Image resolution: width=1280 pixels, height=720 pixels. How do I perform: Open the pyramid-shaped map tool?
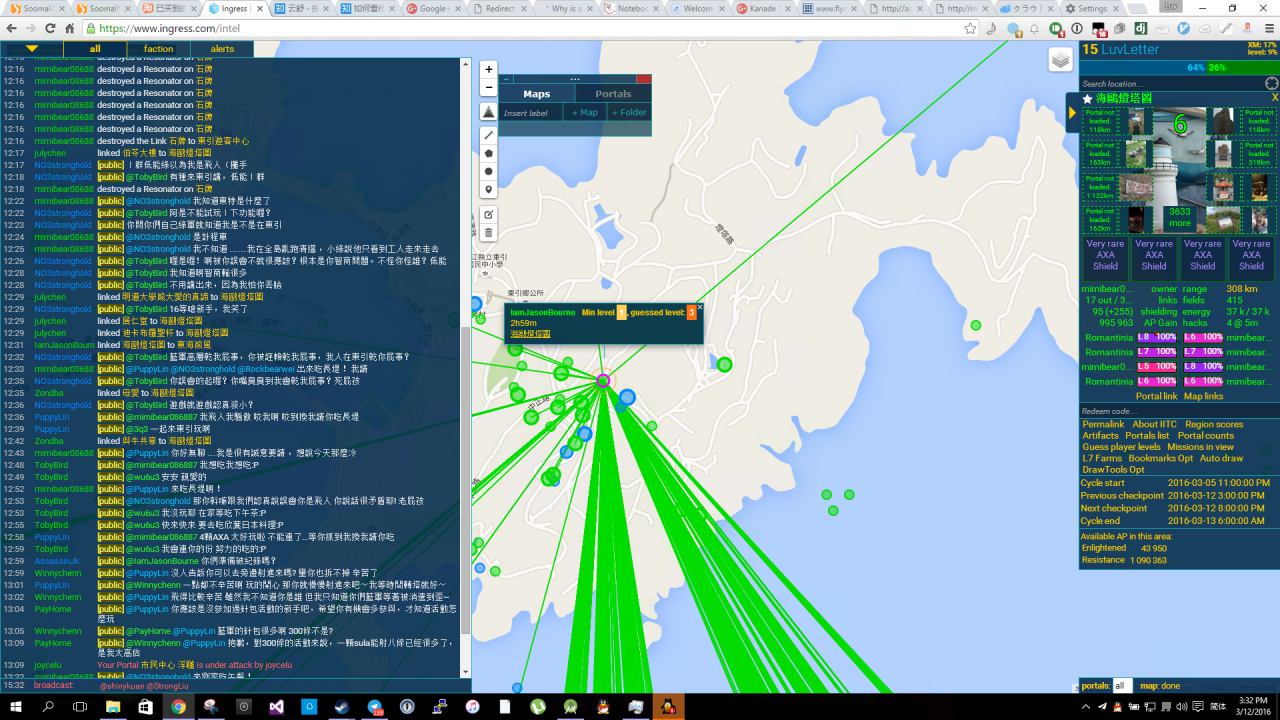tap(489, 112)
